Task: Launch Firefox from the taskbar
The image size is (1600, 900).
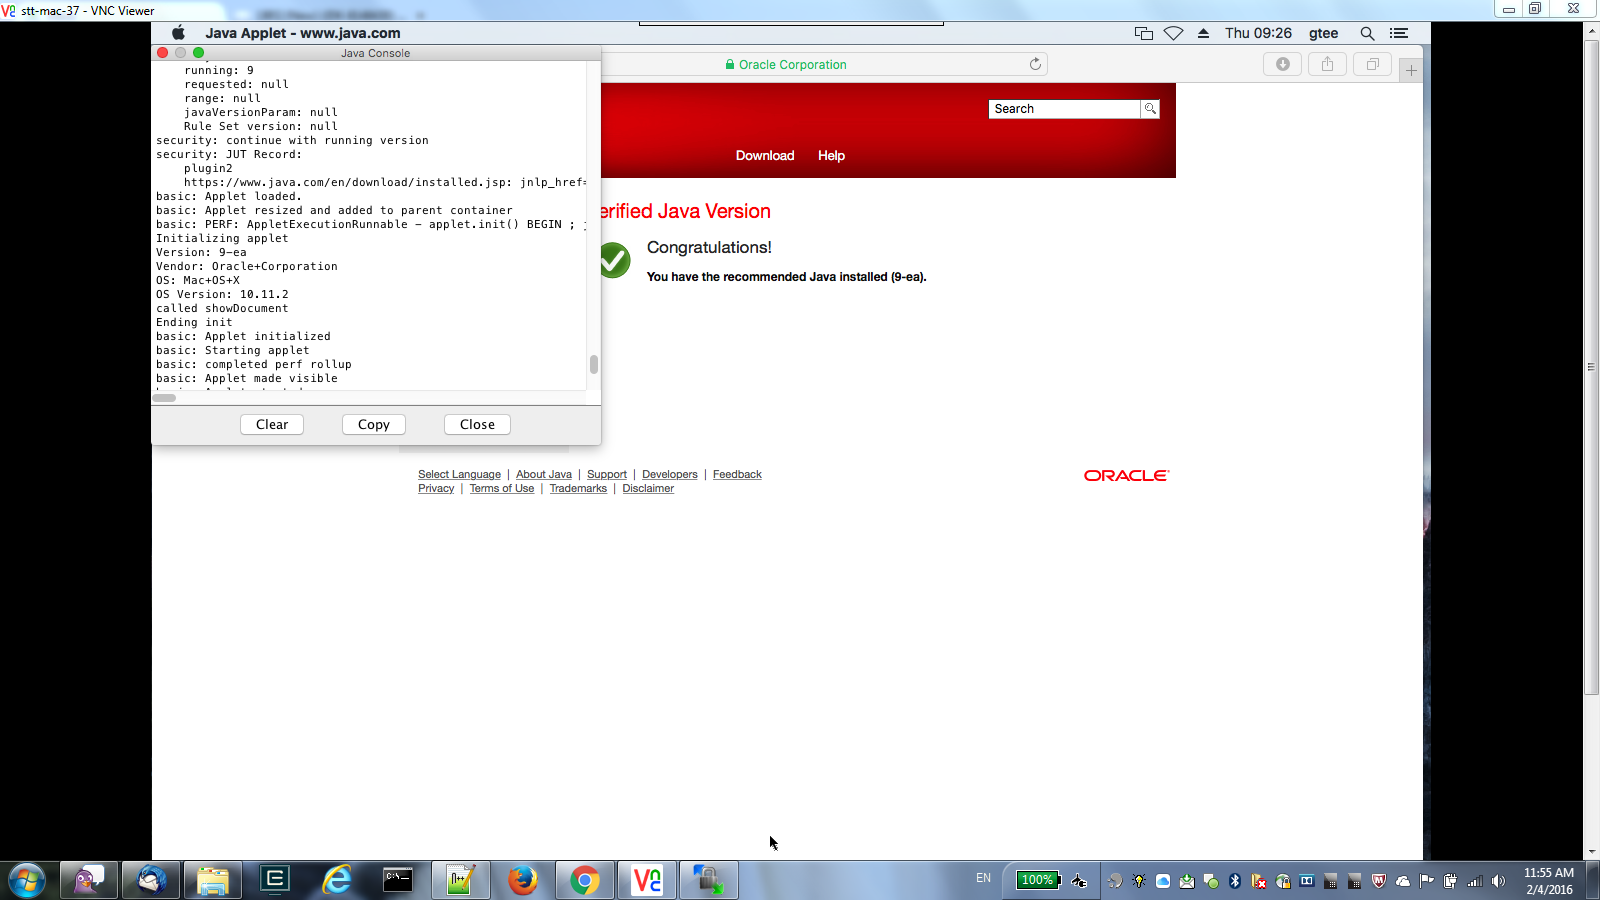Action: coord(522,880)
